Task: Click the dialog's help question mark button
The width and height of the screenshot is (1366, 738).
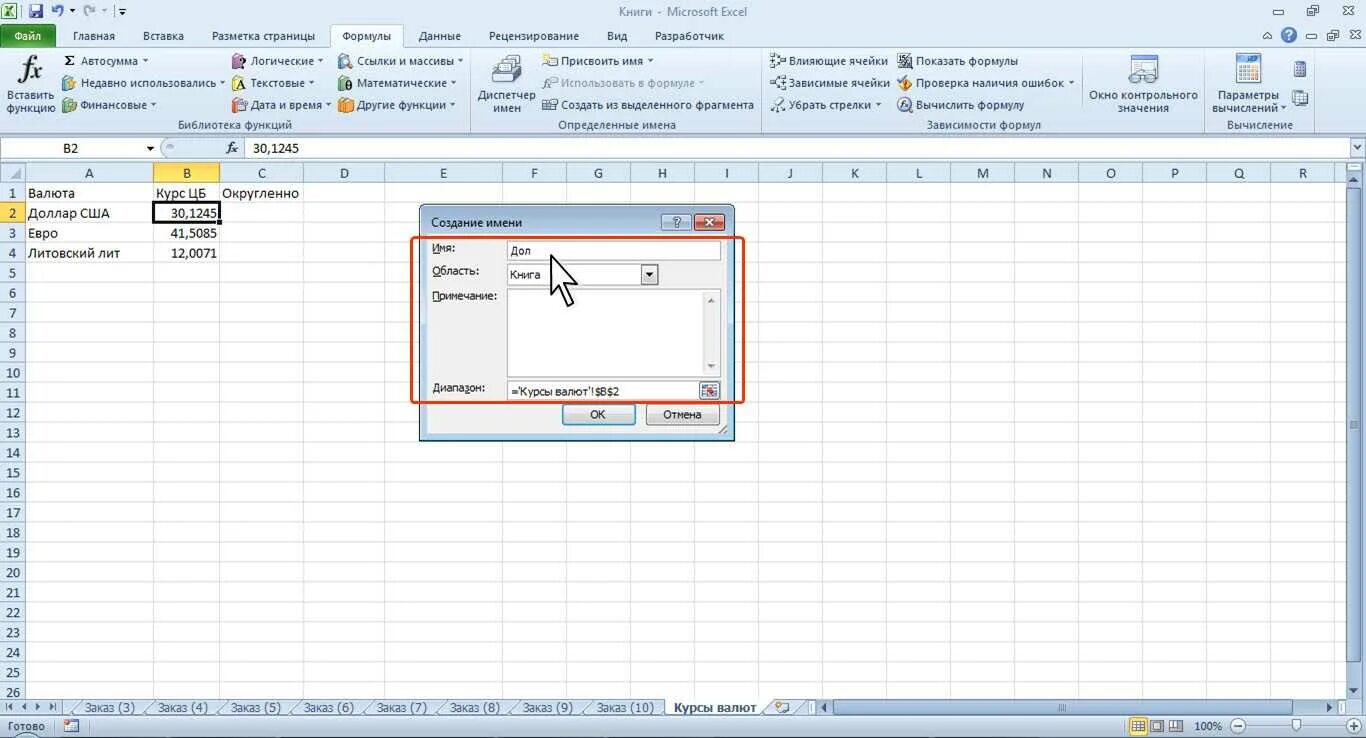Action: pos(676,222)
